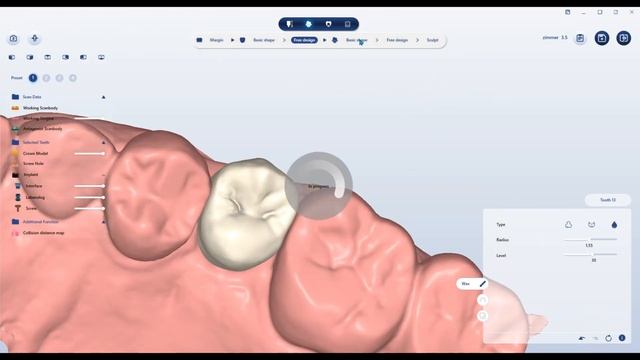The image size is (640, 360).
Task: Click the second tool icon below Wax
Action: (x=482, y=316)
